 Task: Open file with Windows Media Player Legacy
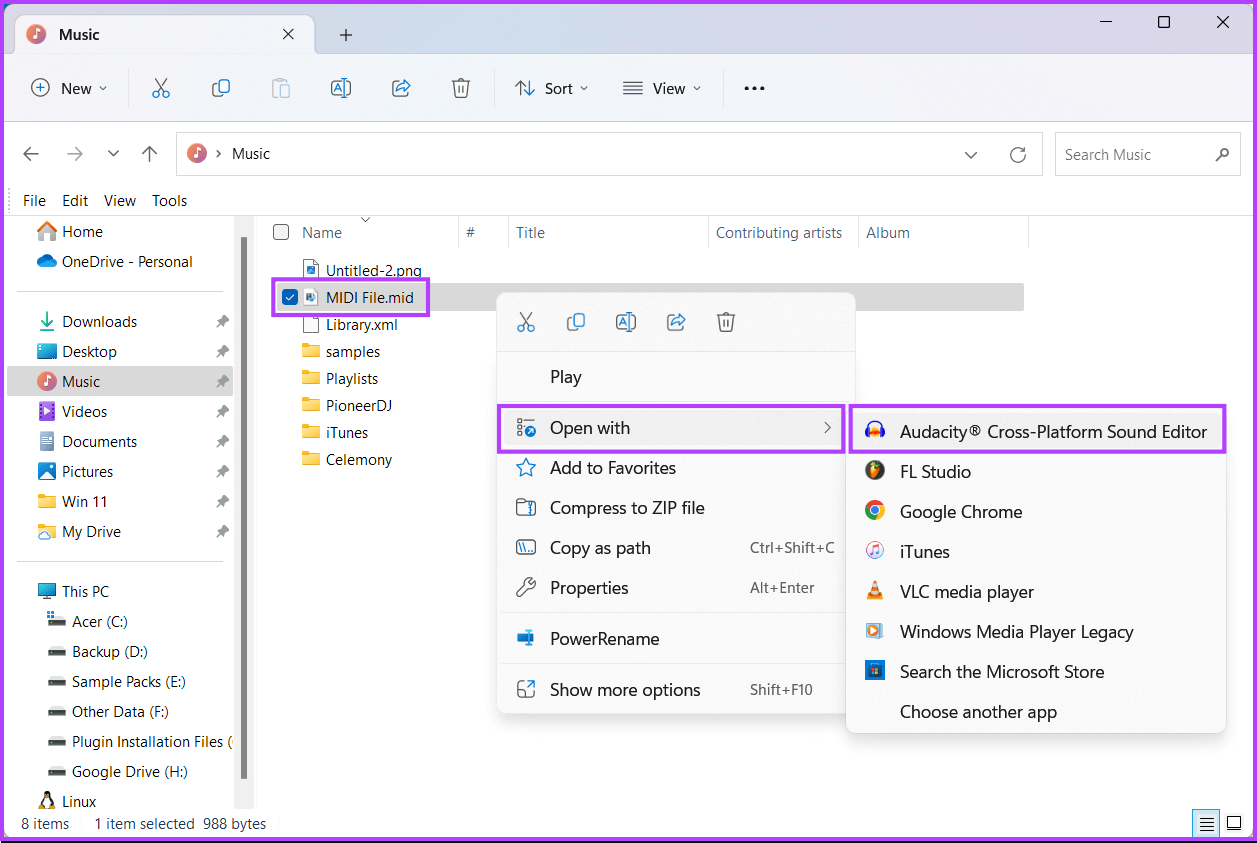click(1036, 632)
